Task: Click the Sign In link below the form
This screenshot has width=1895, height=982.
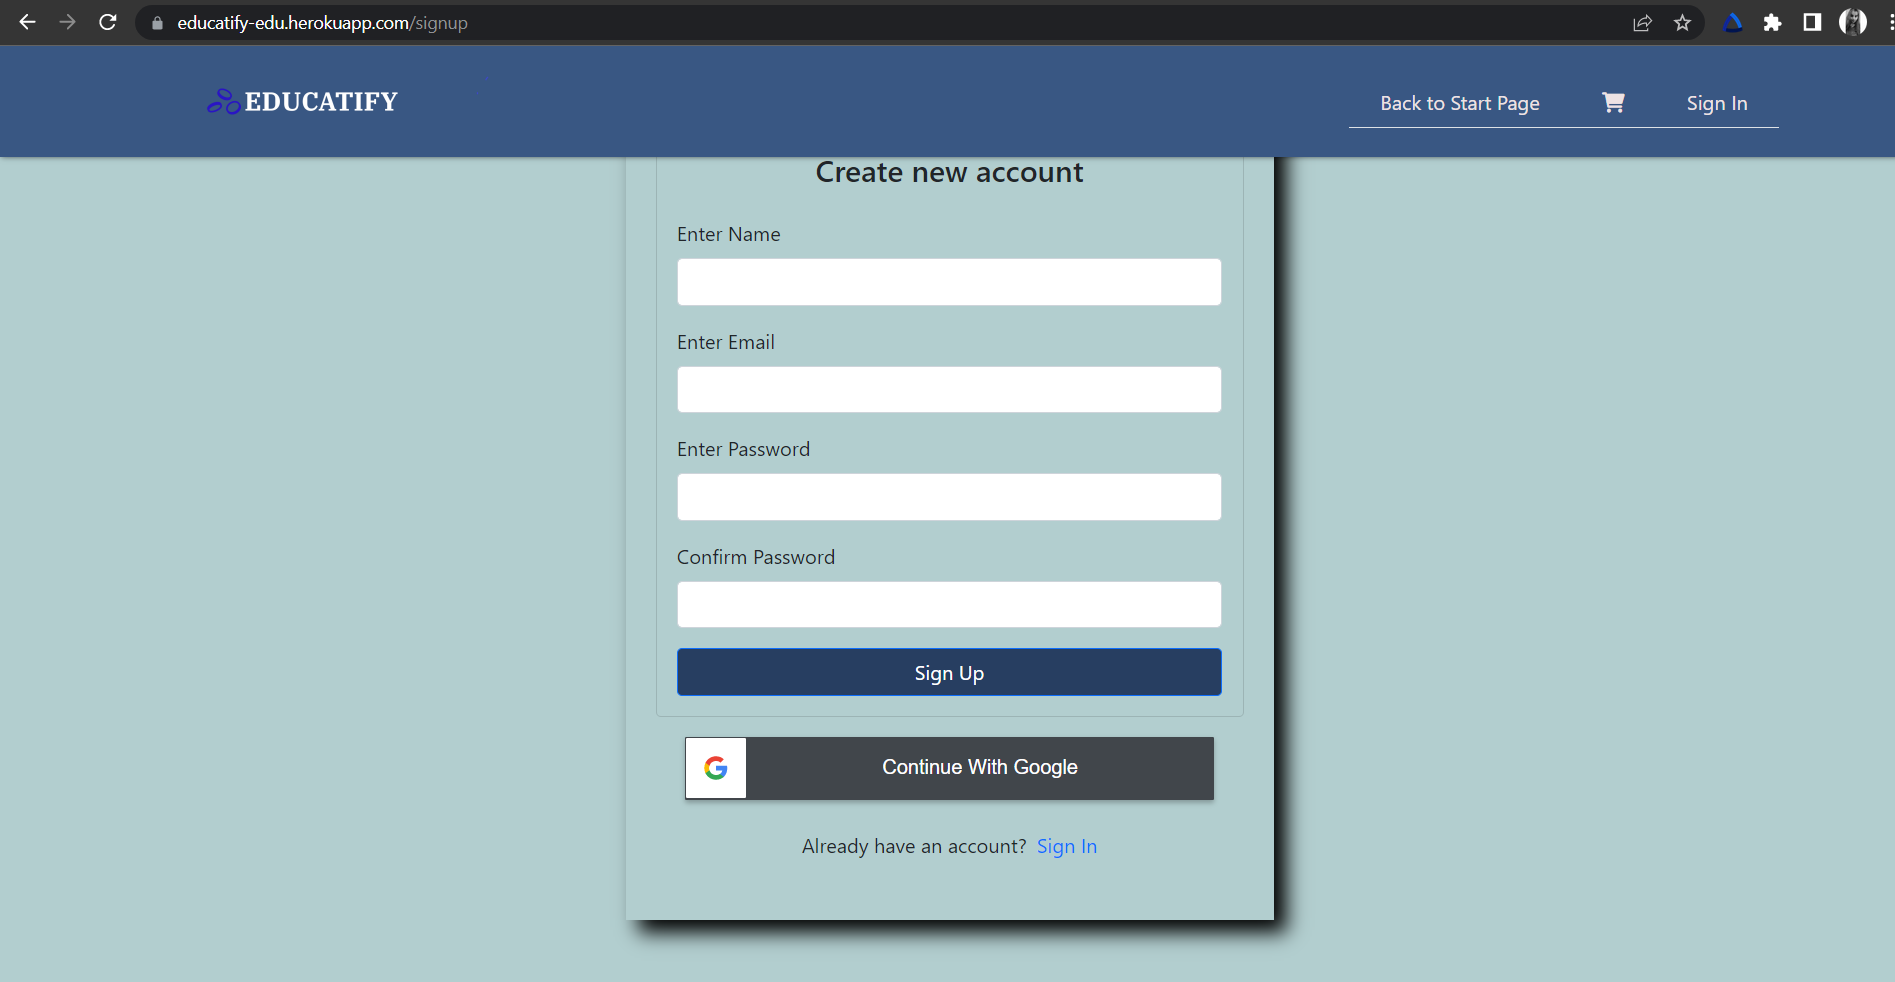Action: [x=1066, y=846]
